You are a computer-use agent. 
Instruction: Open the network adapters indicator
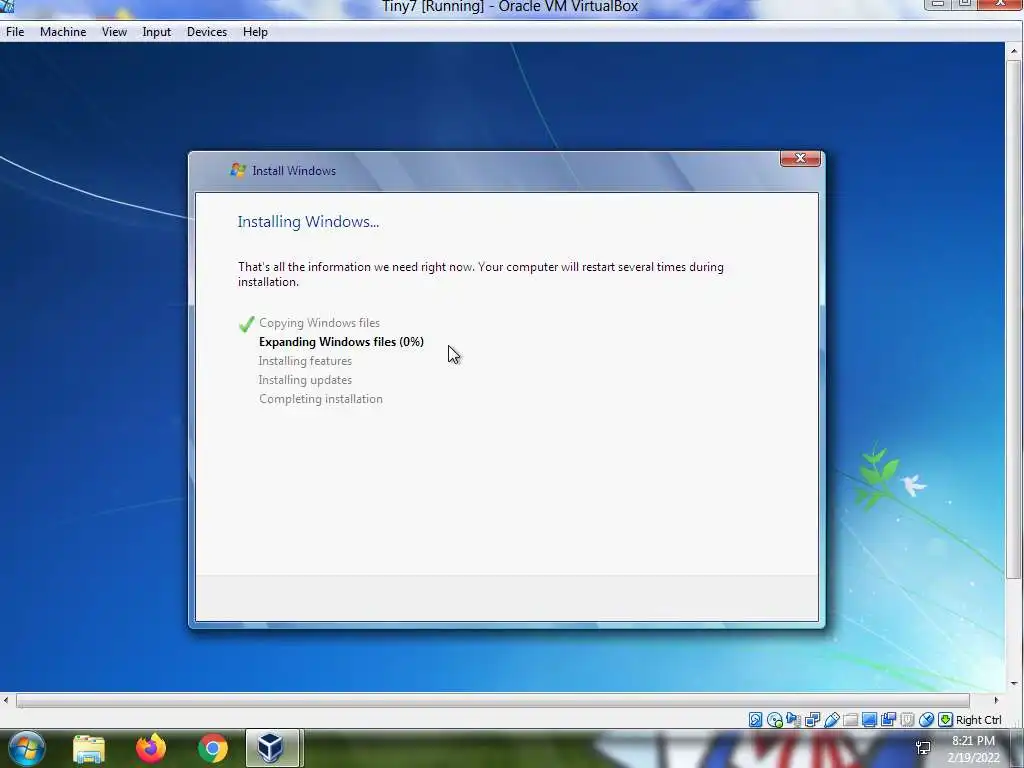812,720
